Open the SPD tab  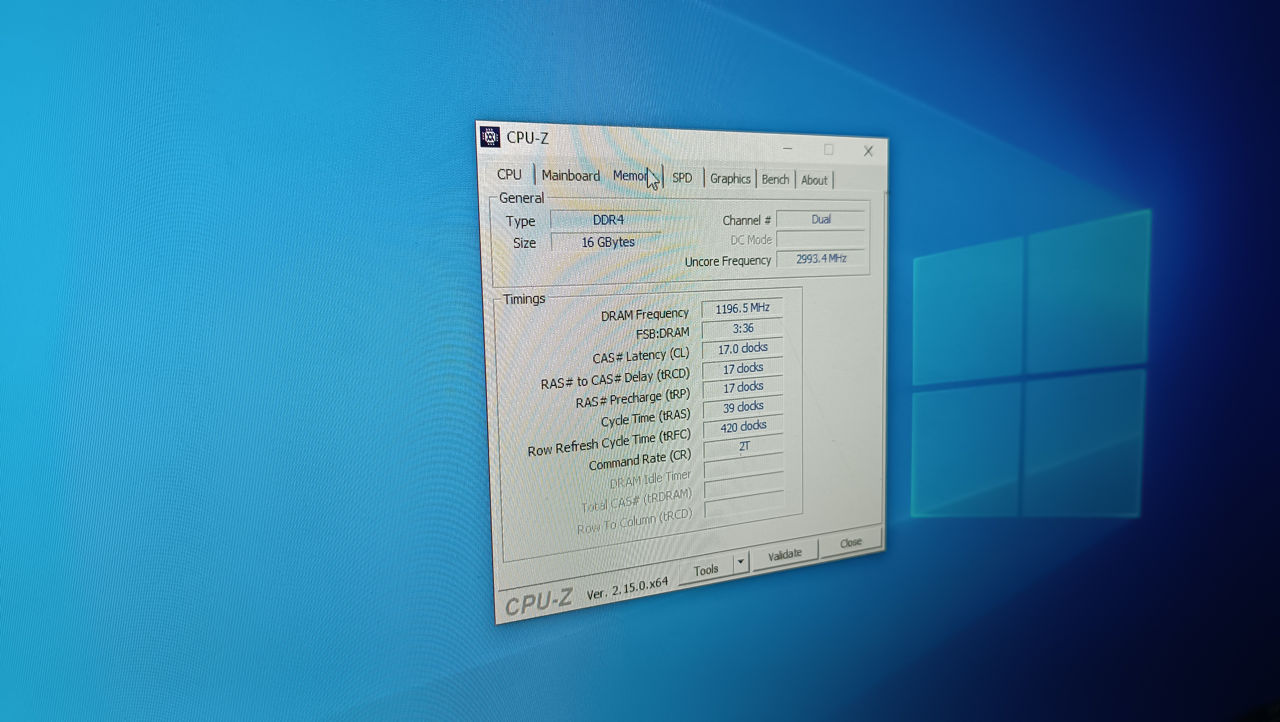682,178
